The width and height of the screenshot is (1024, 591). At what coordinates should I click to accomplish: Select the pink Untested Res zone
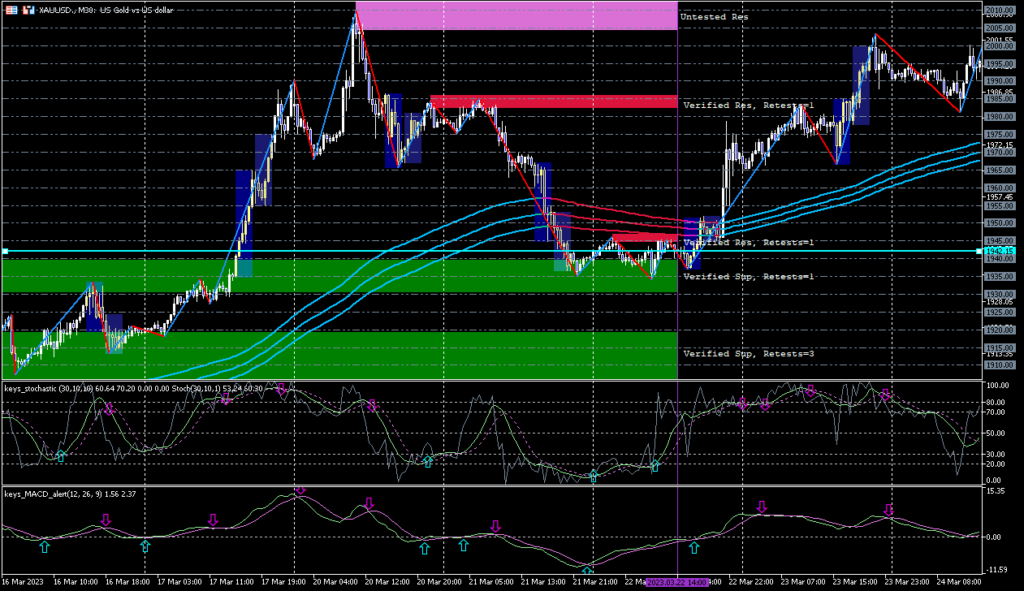[x=515, y=17]
